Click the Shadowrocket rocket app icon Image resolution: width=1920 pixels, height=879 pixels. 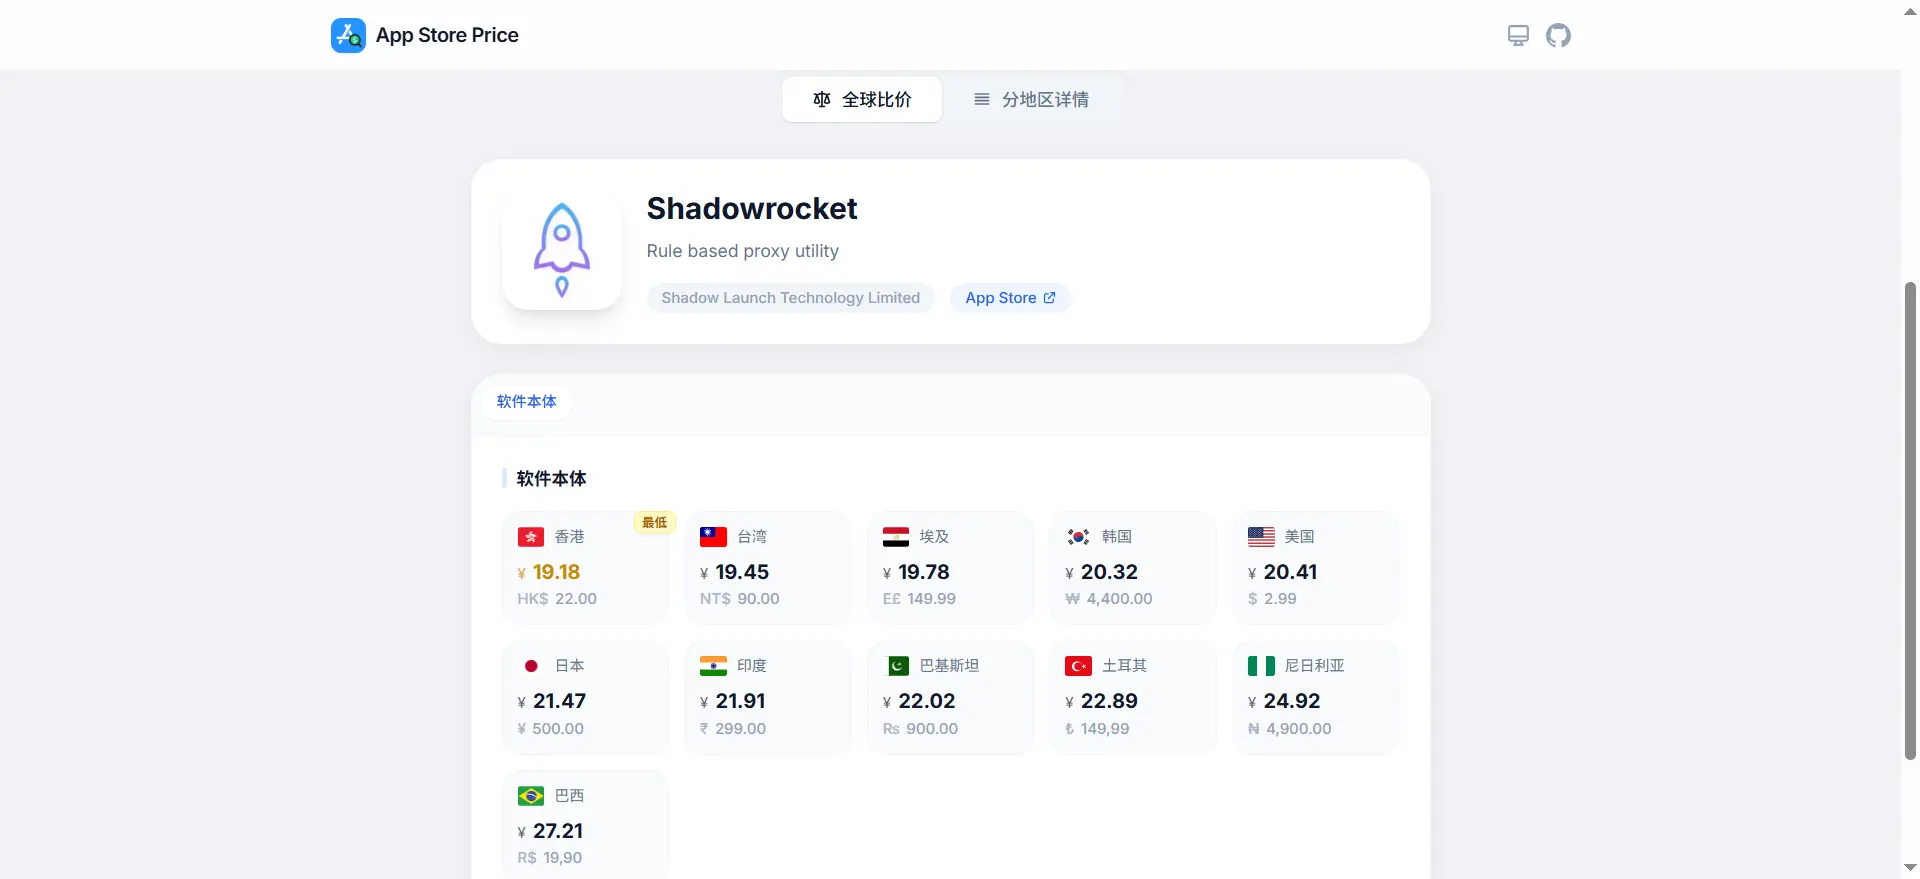(x=562, y=250)
